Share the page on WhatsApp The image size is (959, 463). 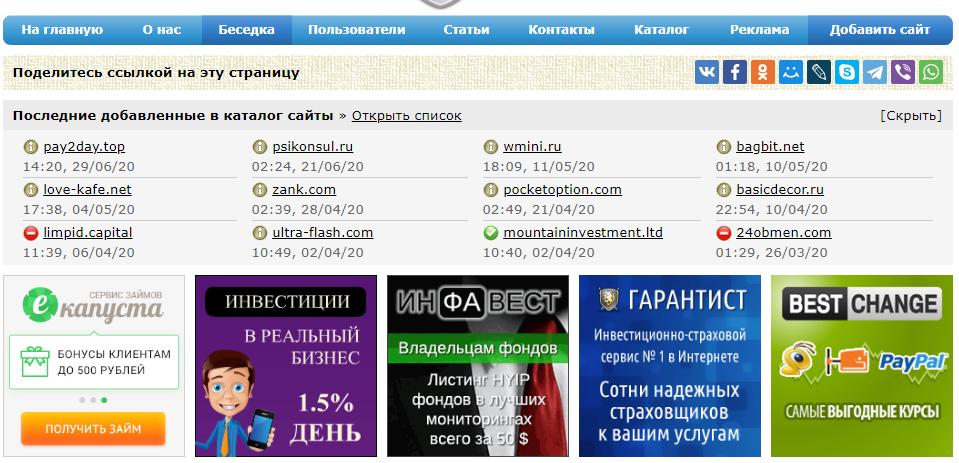pyautogui.click(x=931, y=72)
